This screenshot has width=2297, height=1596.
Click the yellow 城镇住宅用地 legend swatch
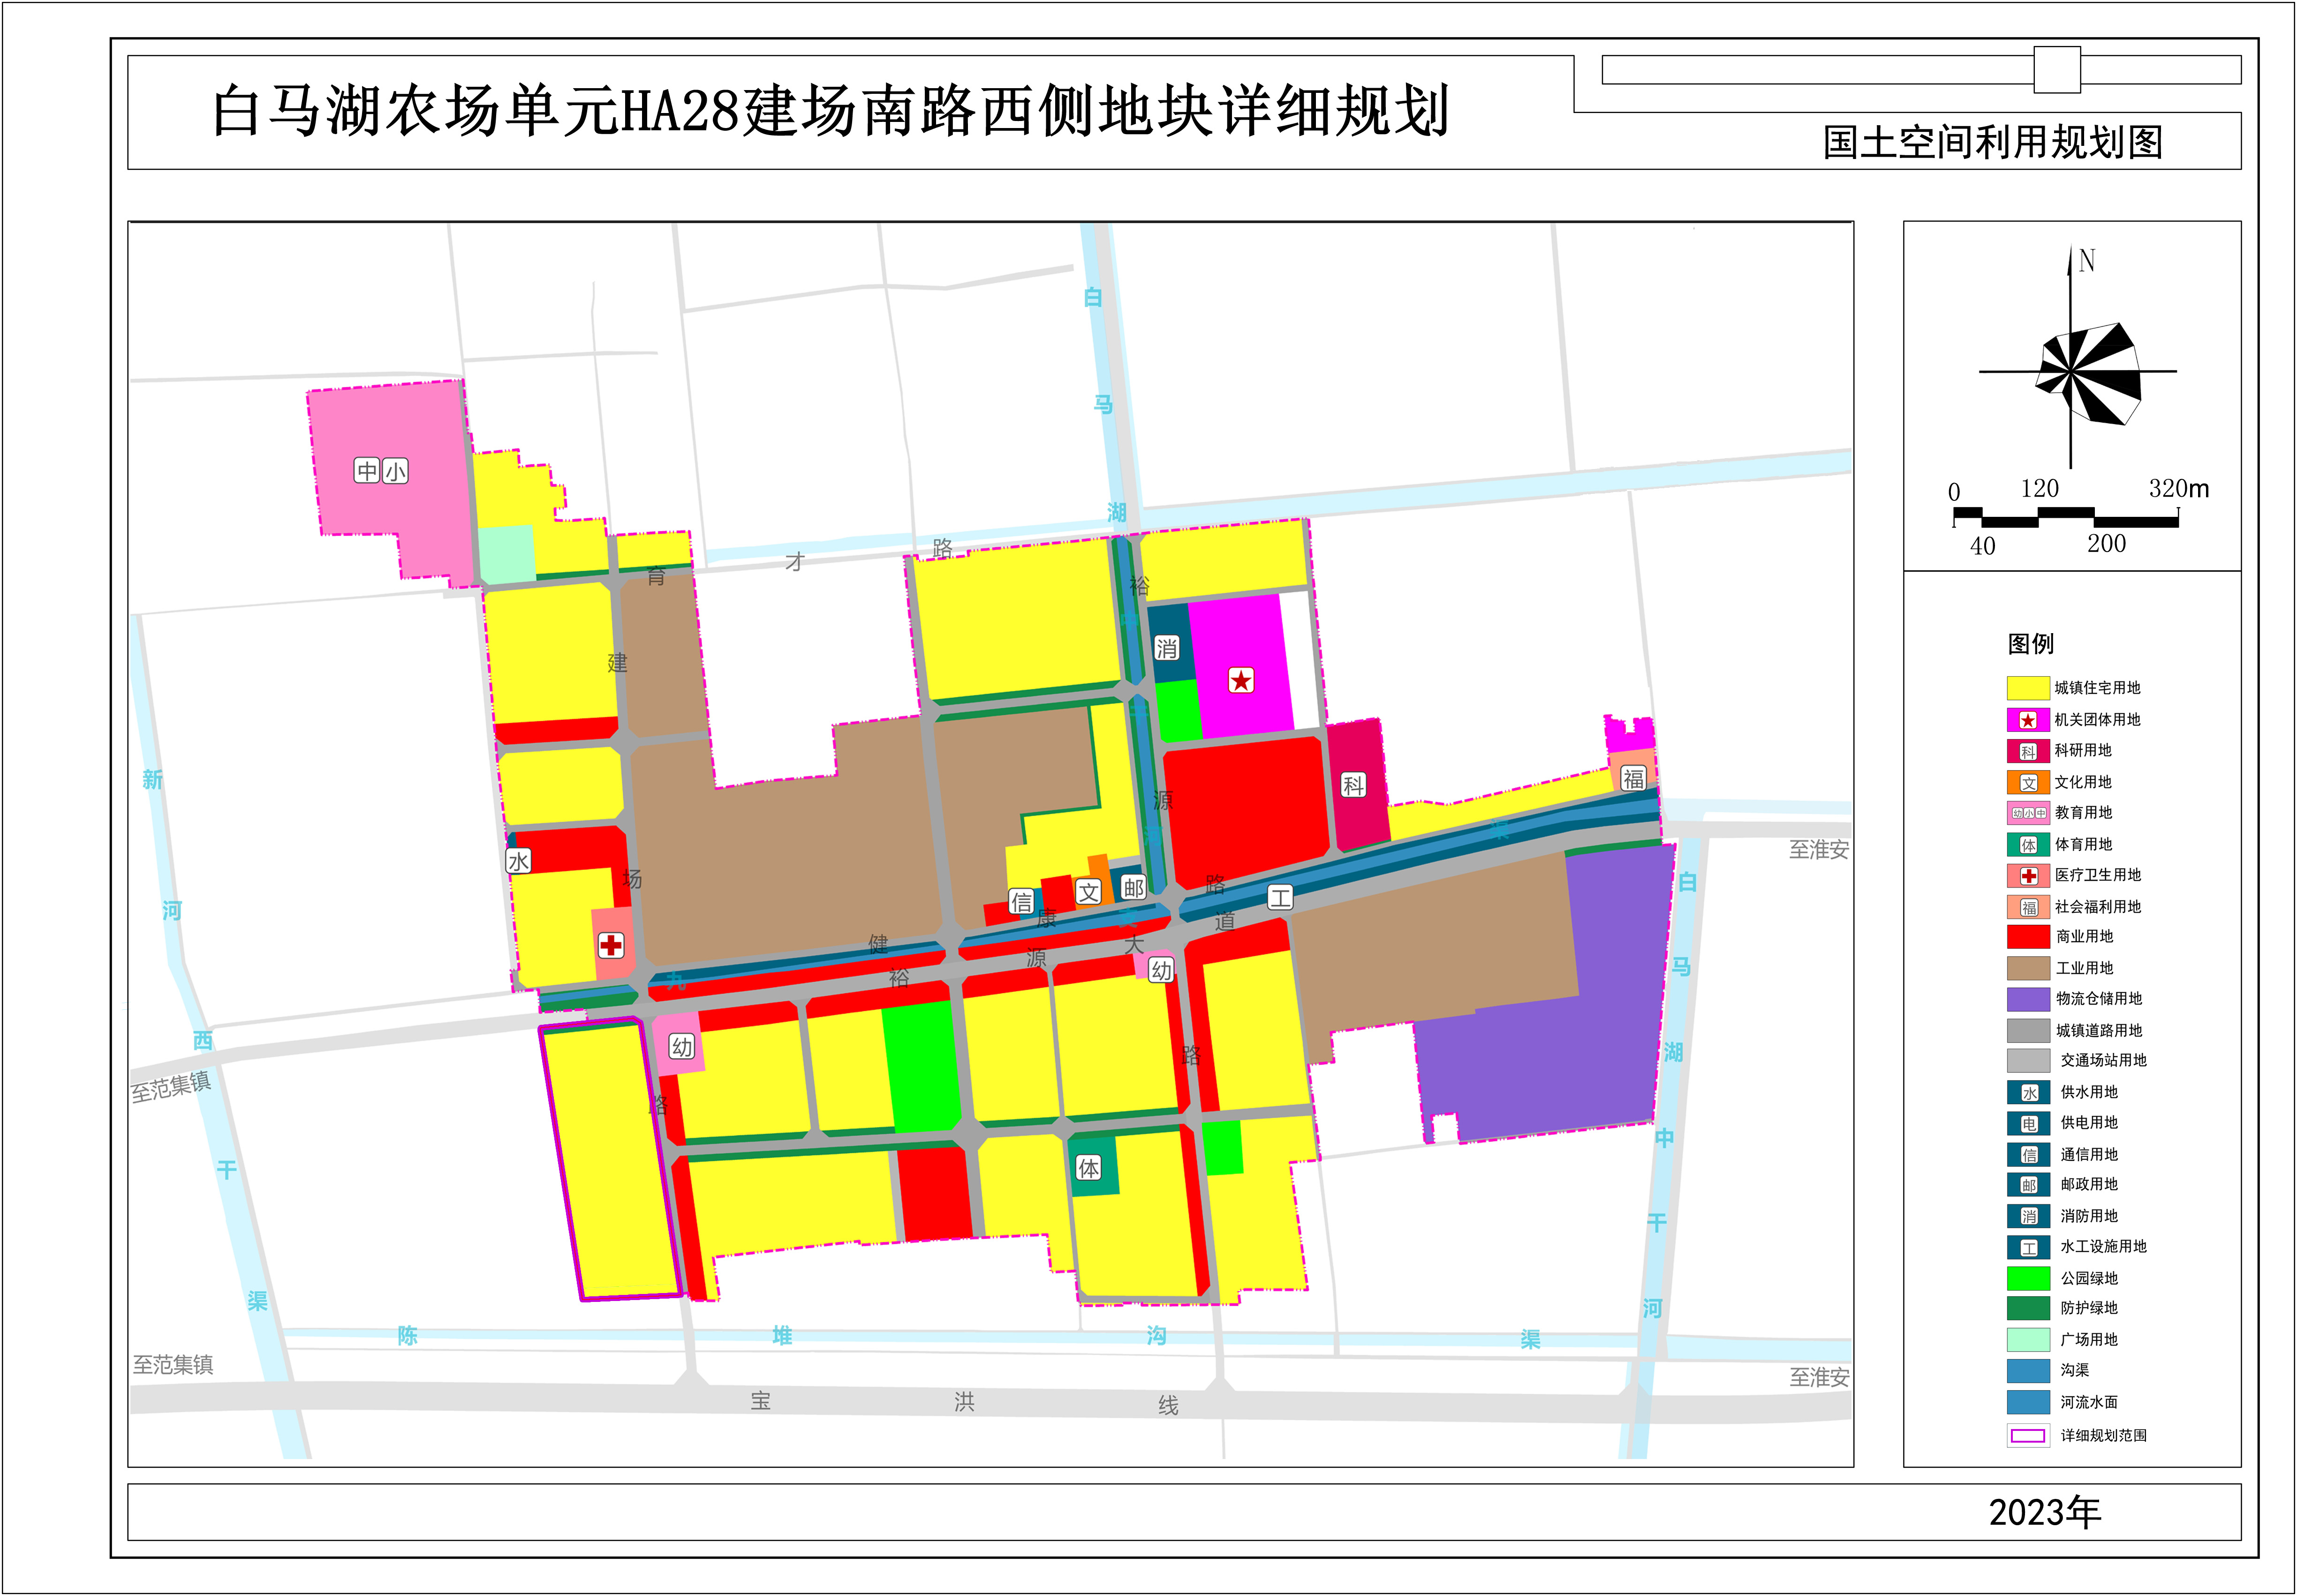(x=2028, y=688)
